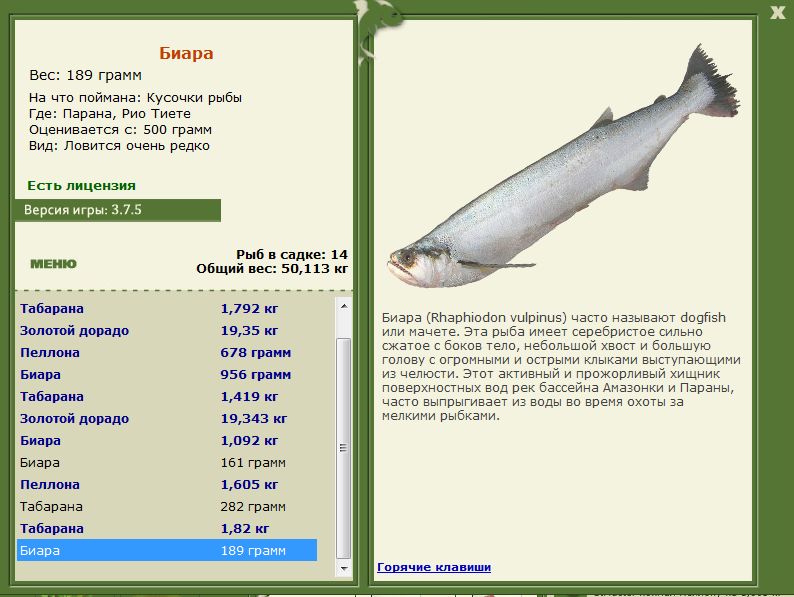
Task: Click Вид: Ловится очень редко line
Action: (119, 146)
